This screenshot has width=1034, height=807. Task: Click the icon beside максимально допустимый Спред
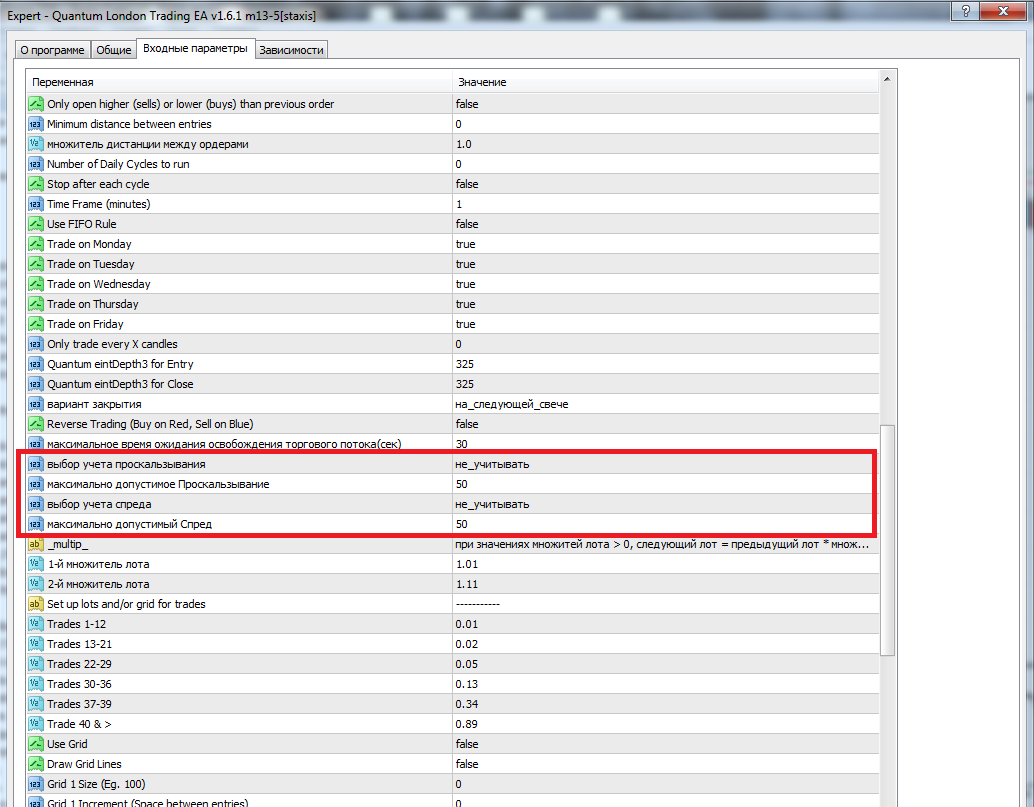(36, 524)
